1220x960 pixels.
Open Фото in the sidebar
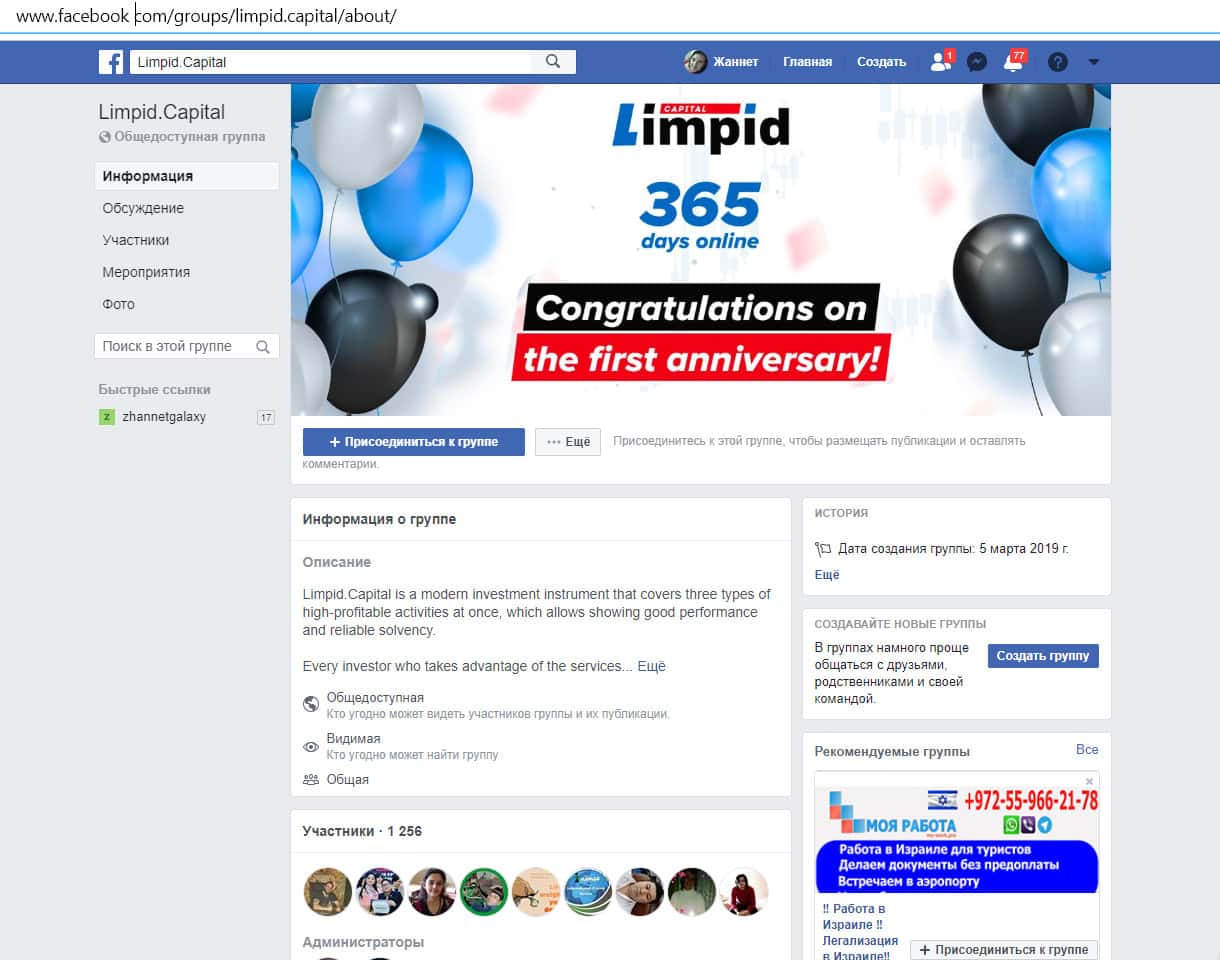pos(118,304)
